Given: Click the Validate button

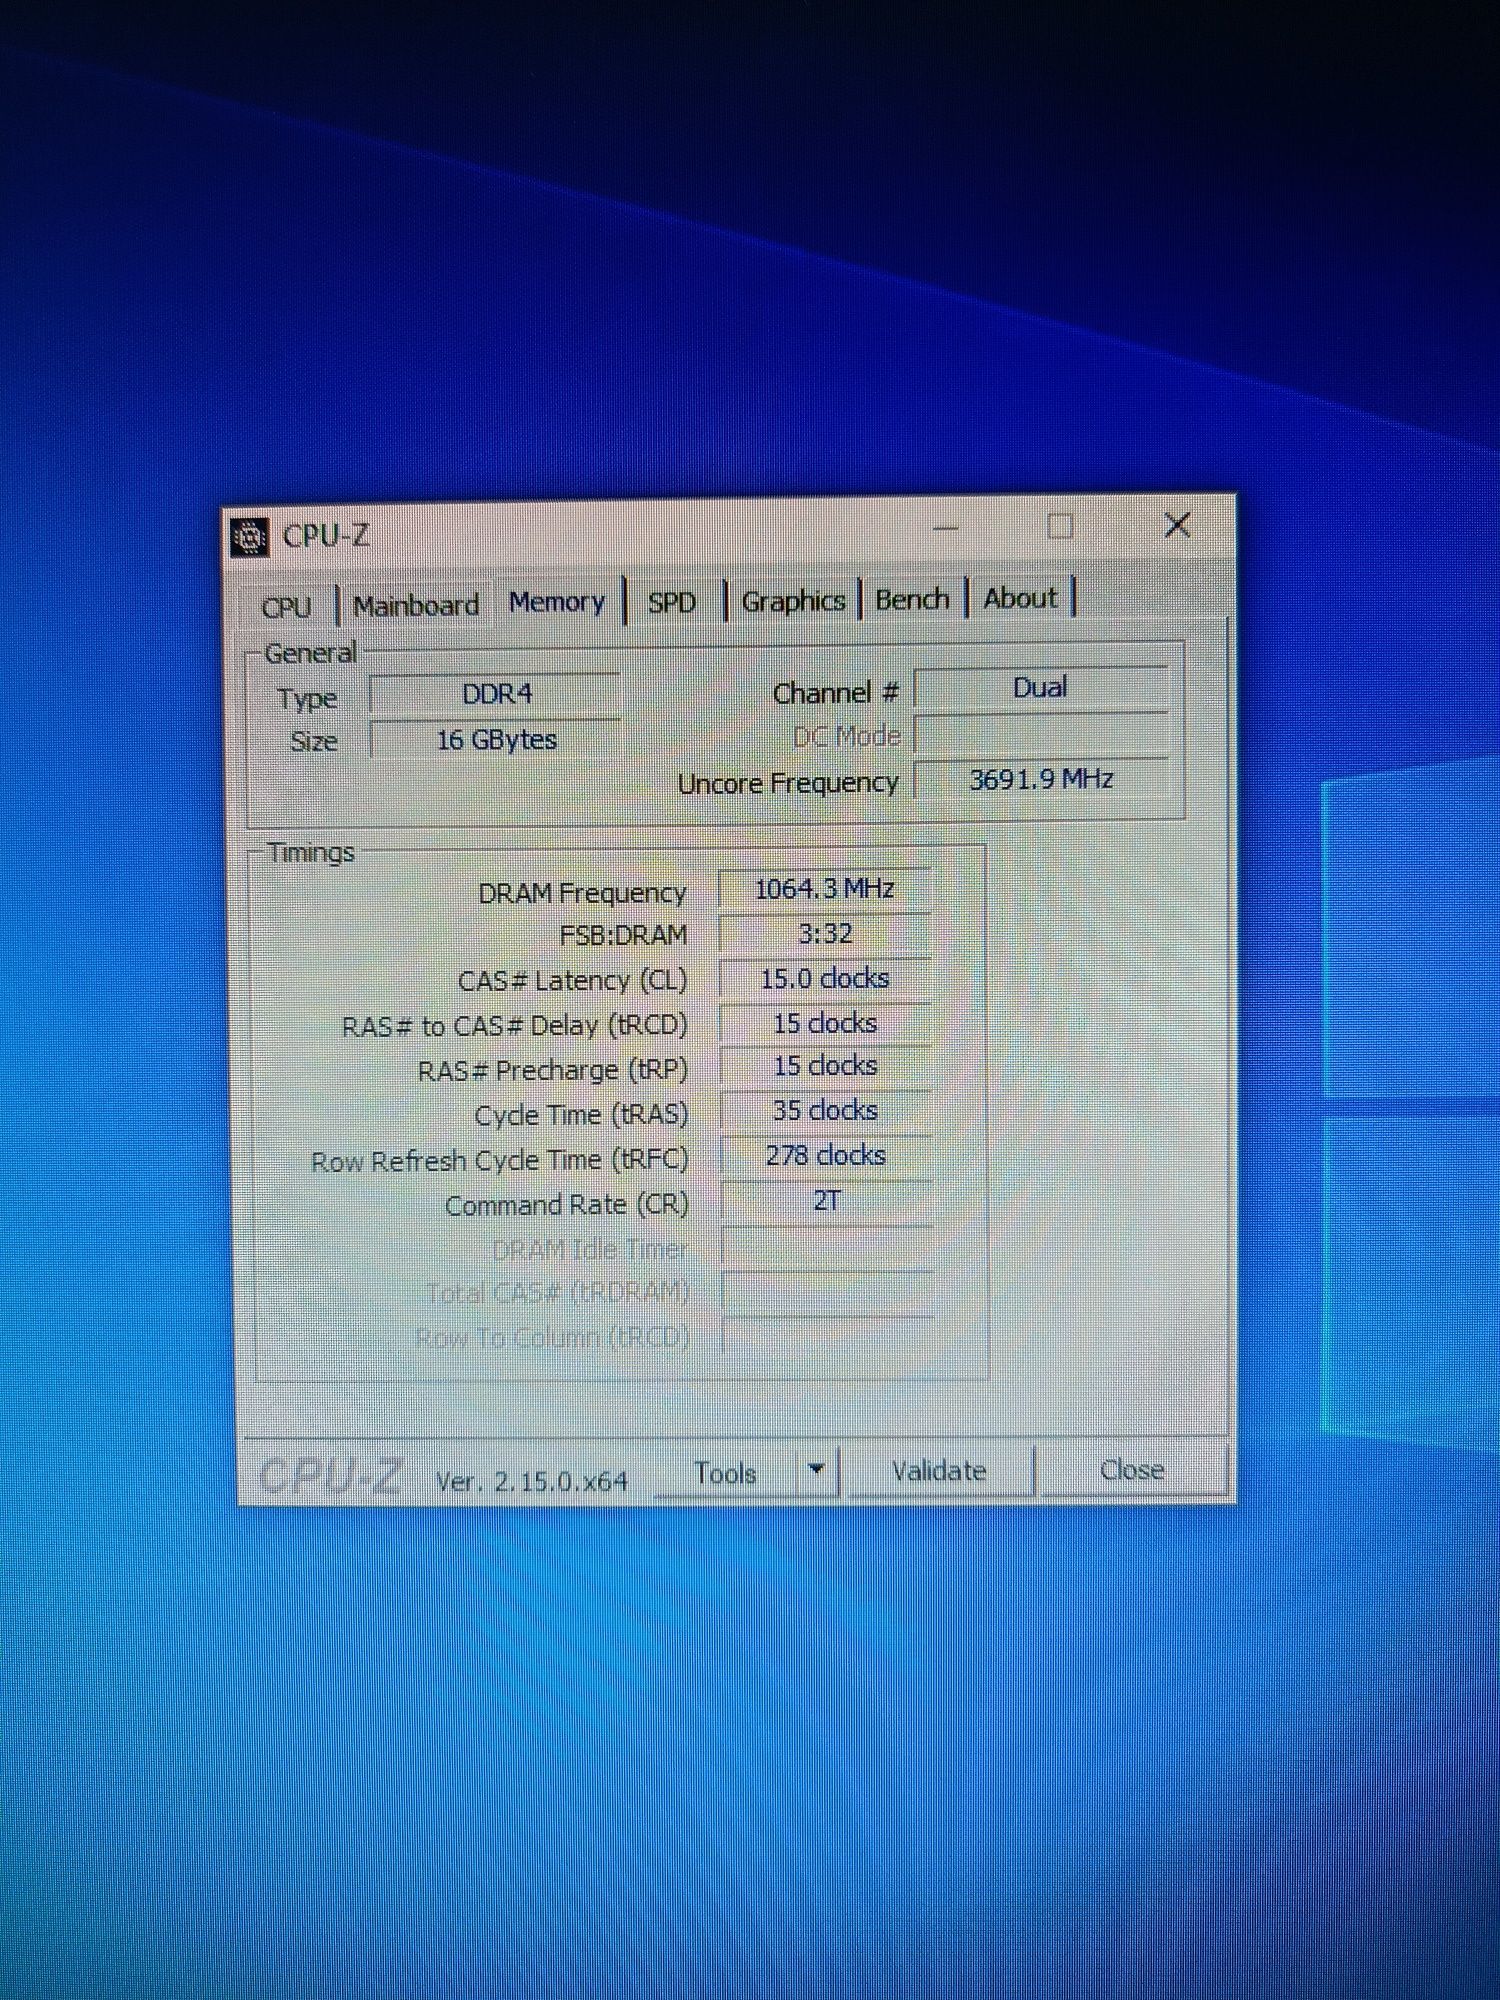Looking at the screenshot, I should [x=939, y=1471].
